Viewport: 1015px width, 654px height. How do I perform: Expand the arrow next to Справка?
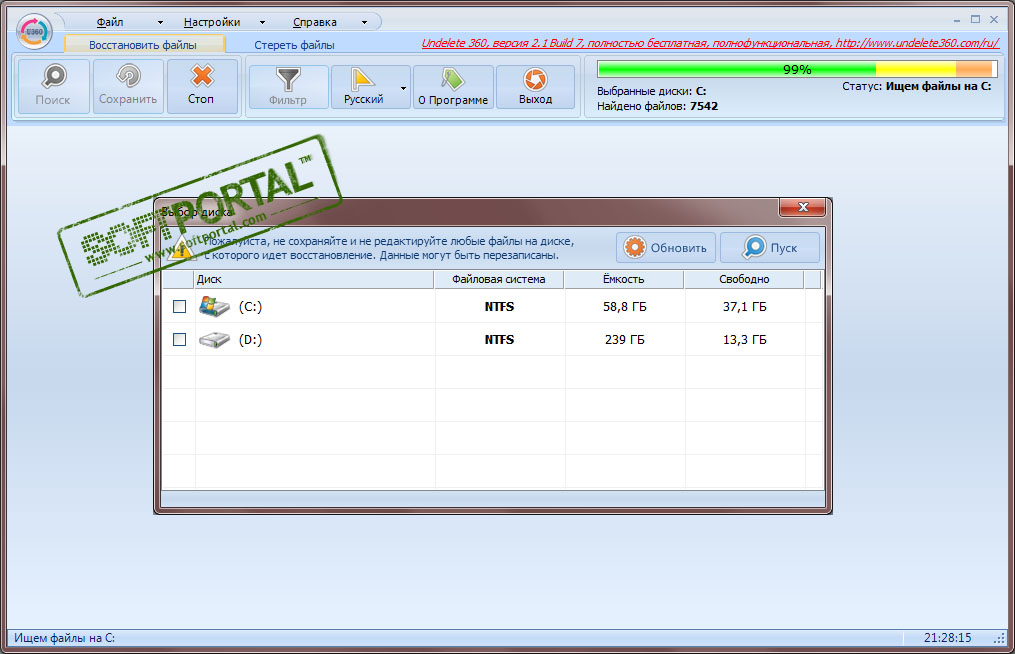point(364,23)
